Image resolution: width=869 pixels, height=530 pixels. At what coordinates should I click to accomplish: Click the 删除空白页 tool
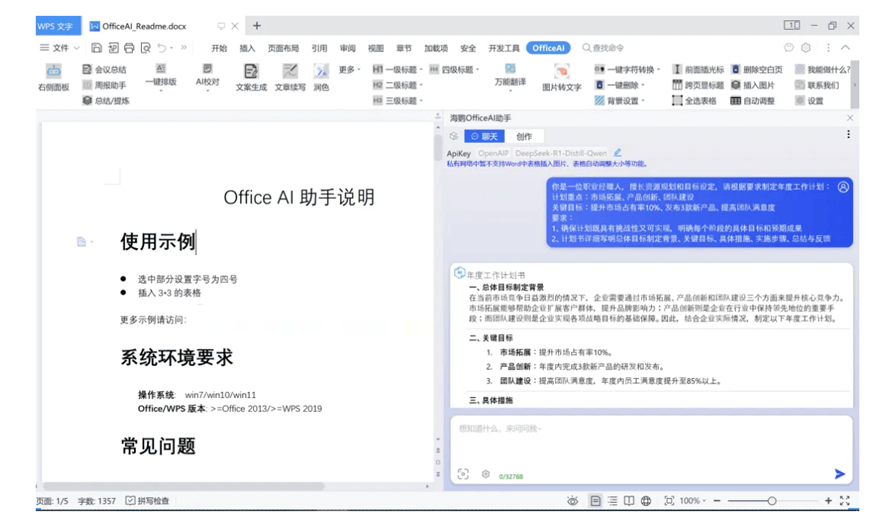[x=757, y=69]
